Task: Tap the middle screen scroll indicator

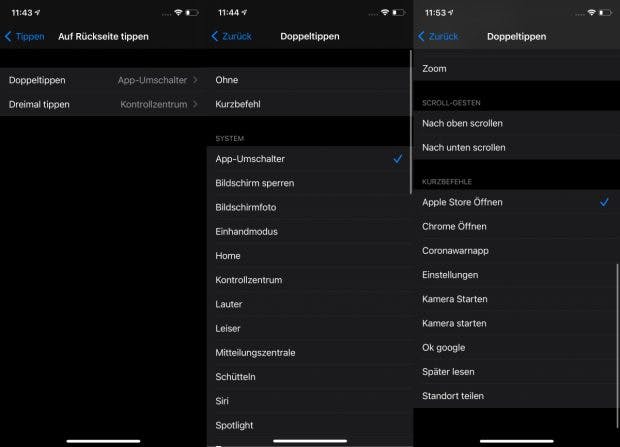Action: pyautogui.click(x=411, y=121)
